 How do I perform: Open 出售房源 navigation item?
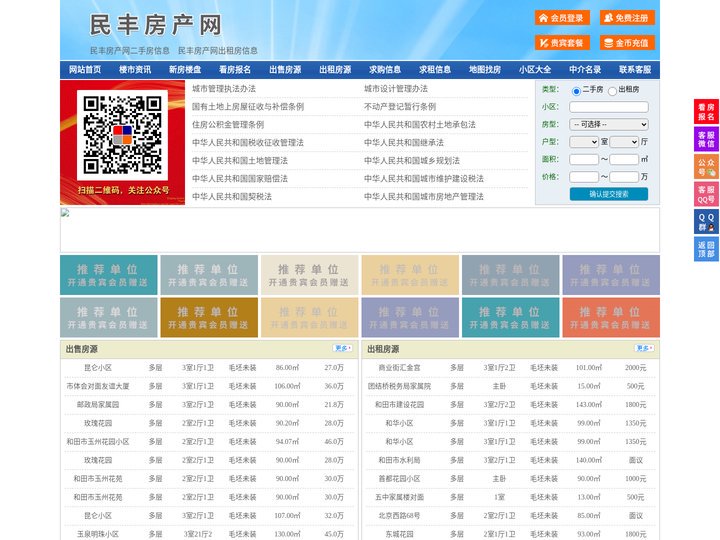[x=285, y=70]
